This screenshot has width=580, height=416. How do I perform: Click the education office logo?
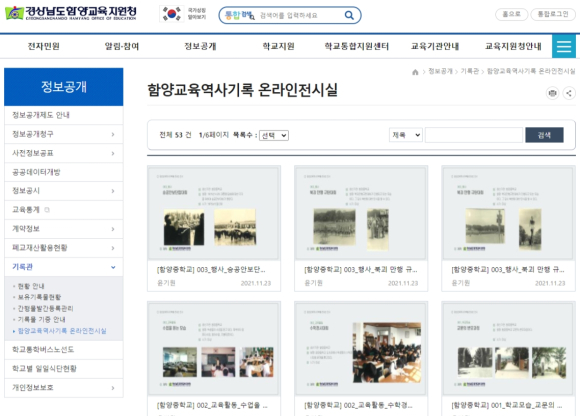tap(71, 13)
